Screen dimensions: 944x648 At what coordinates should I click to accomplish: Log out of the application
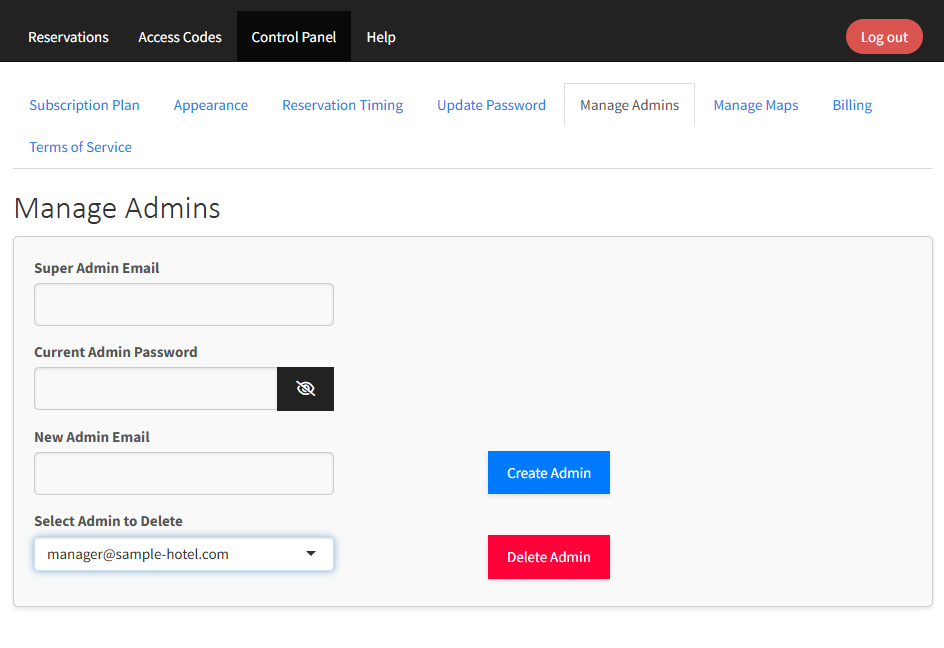coord(884,36)
